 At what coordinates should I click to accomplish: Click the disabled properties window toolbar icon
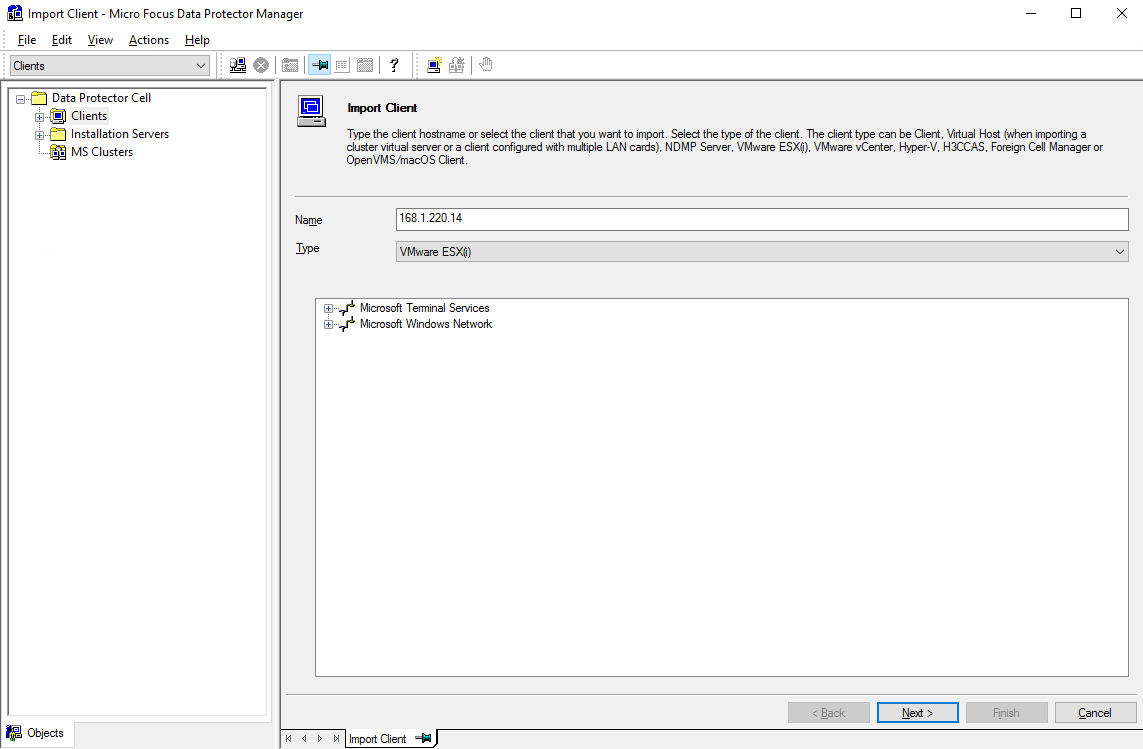(x=290, y=66)
